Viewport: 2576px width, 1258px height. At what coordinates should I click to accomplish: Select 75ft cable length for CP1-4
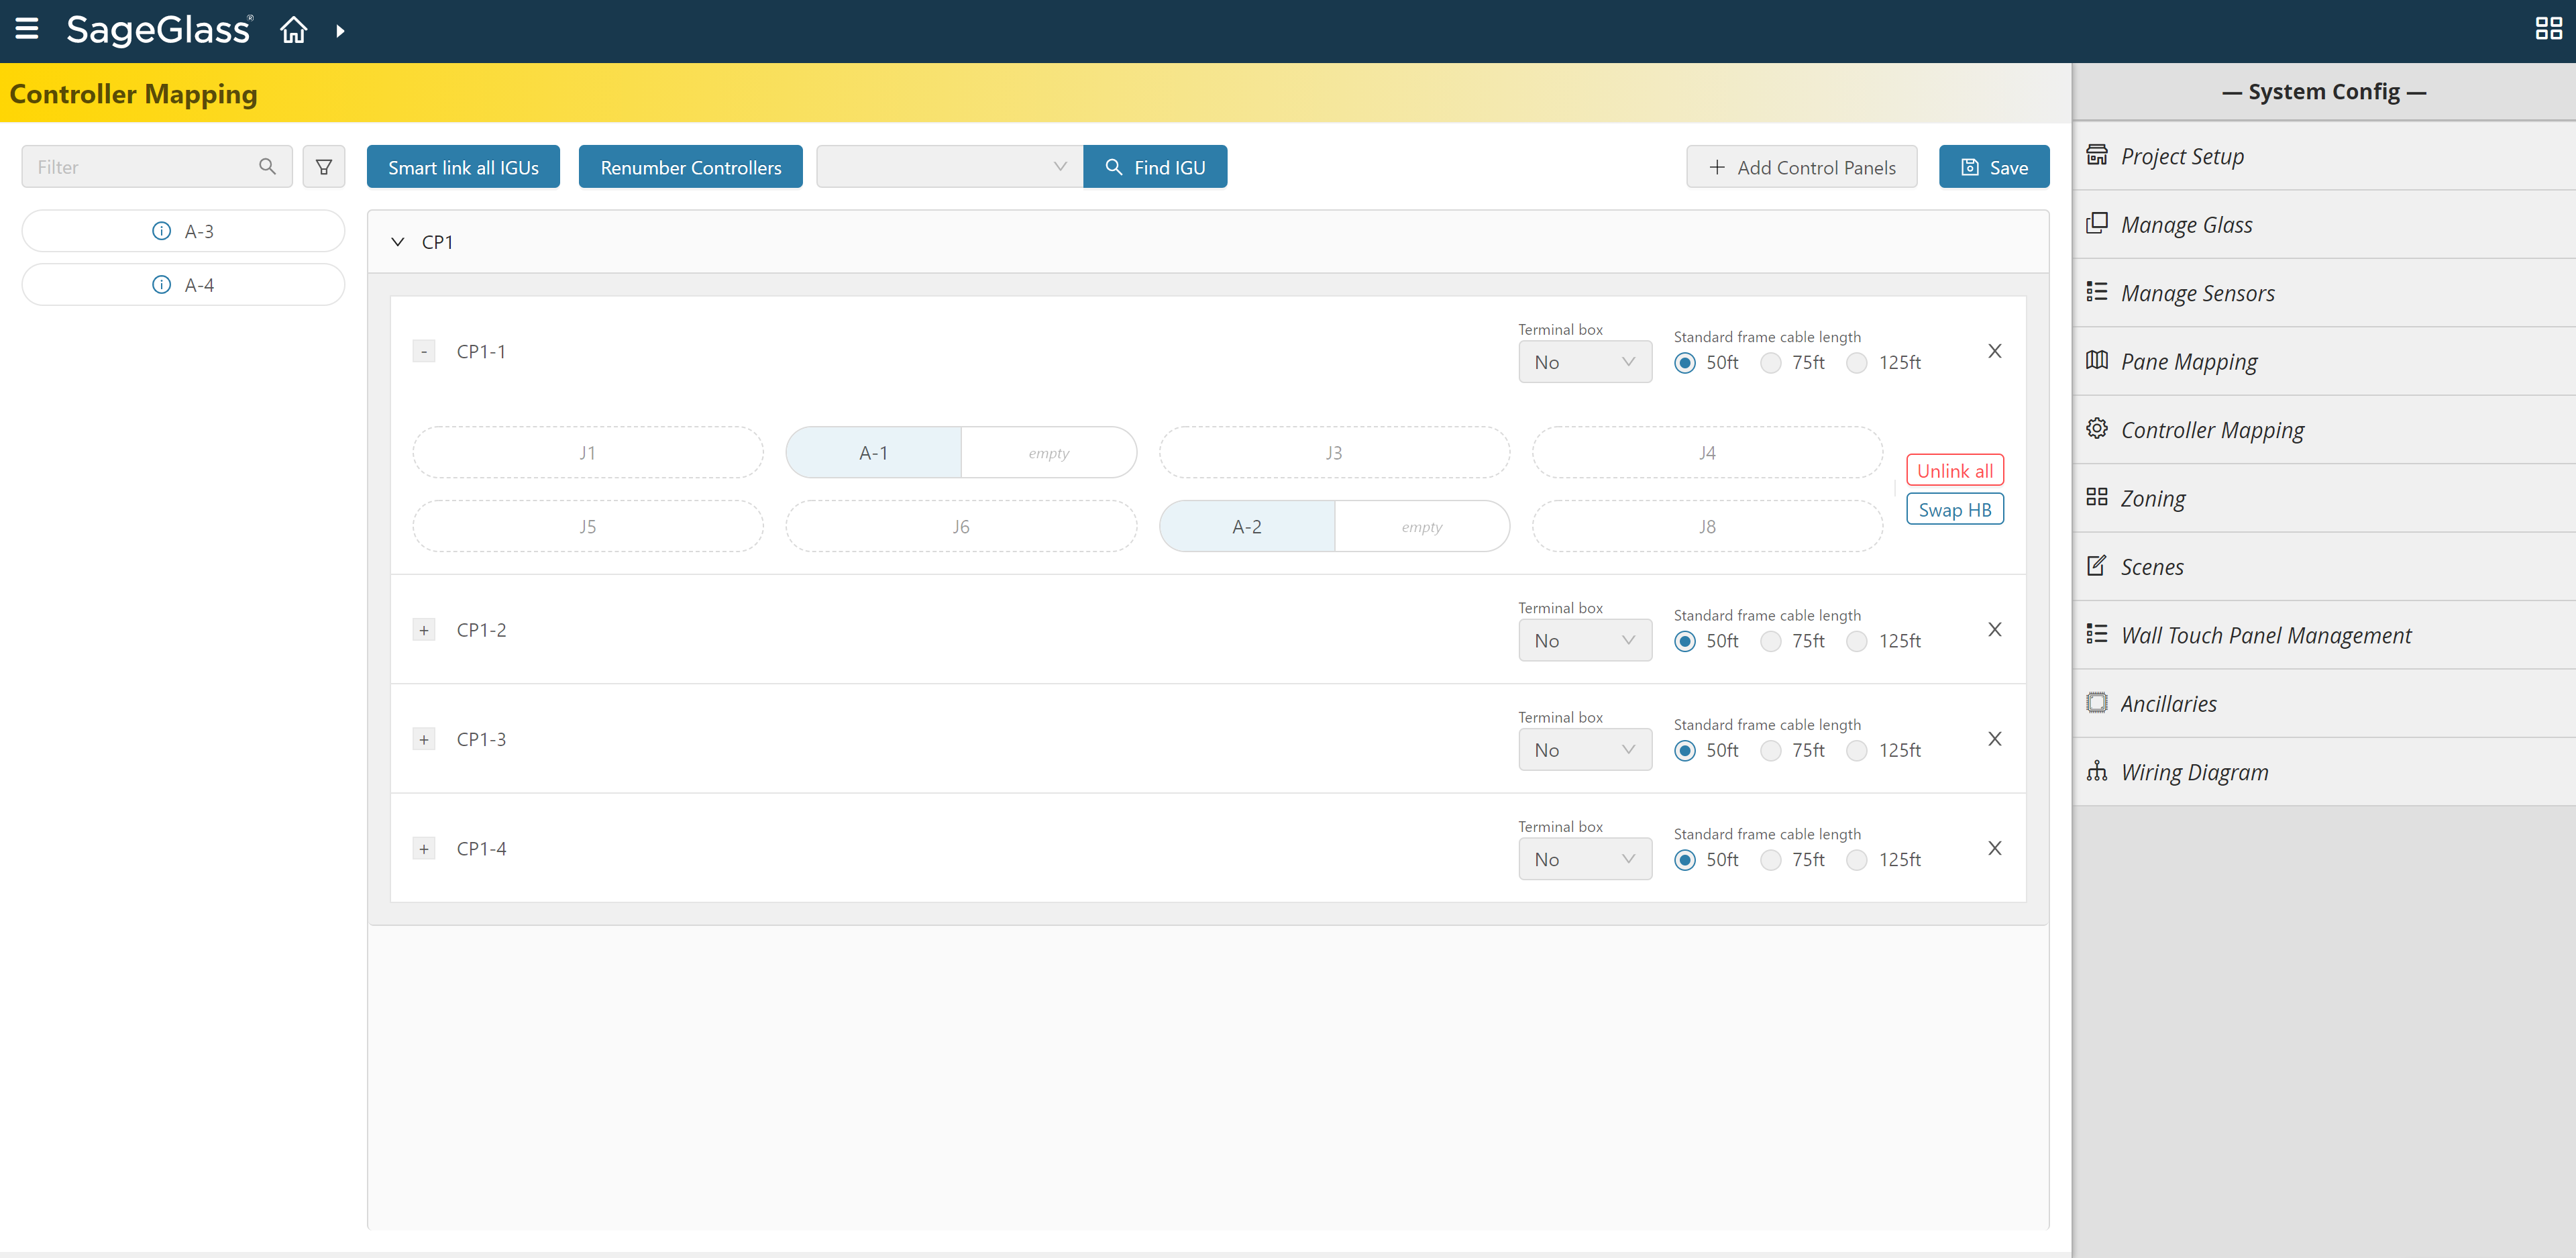1771,860
